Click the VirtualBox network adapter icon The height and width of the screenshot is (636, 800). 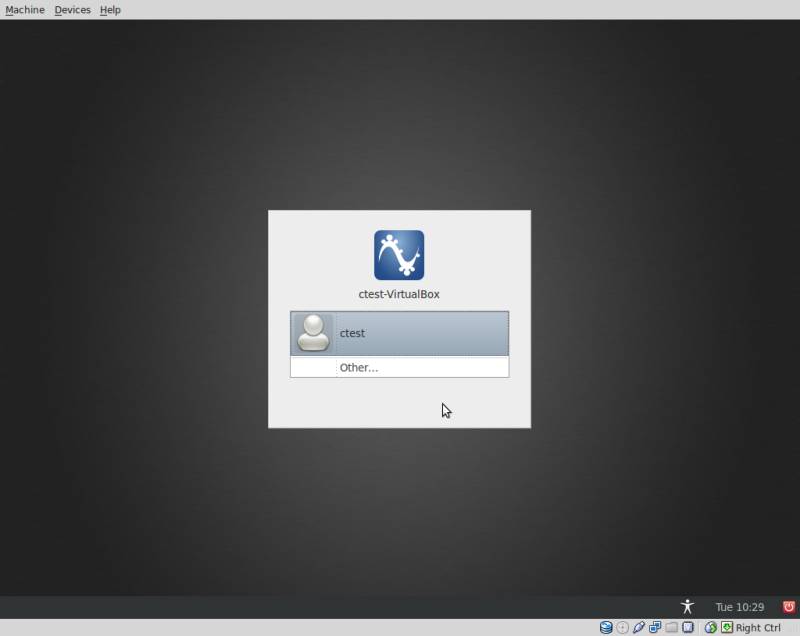(655, 627)
